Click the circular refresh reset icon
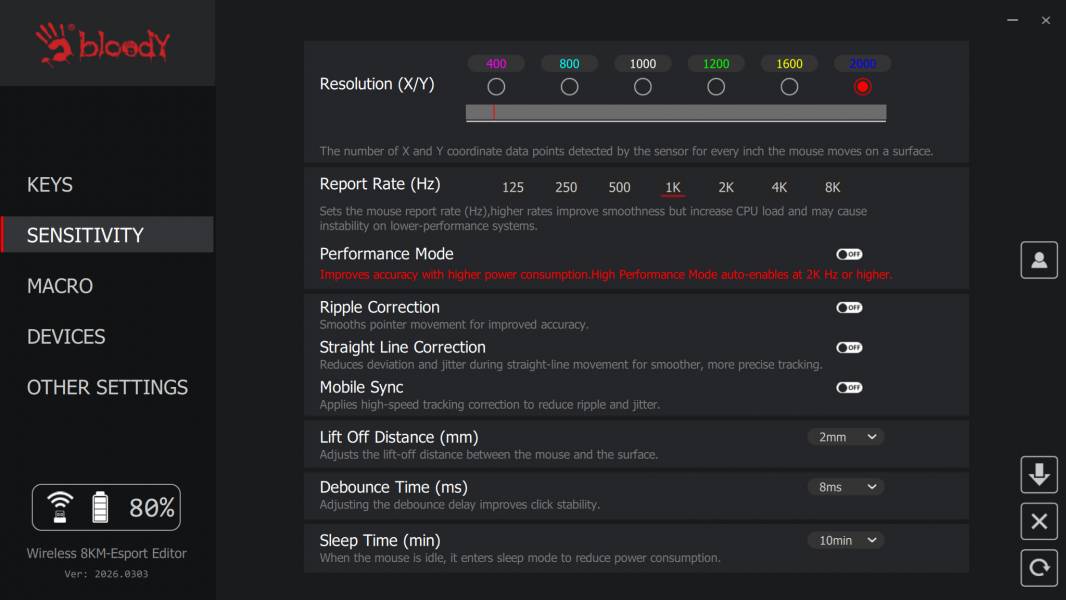The height and width of the screenshot is (600, 1066). (x=1038, y=567)
